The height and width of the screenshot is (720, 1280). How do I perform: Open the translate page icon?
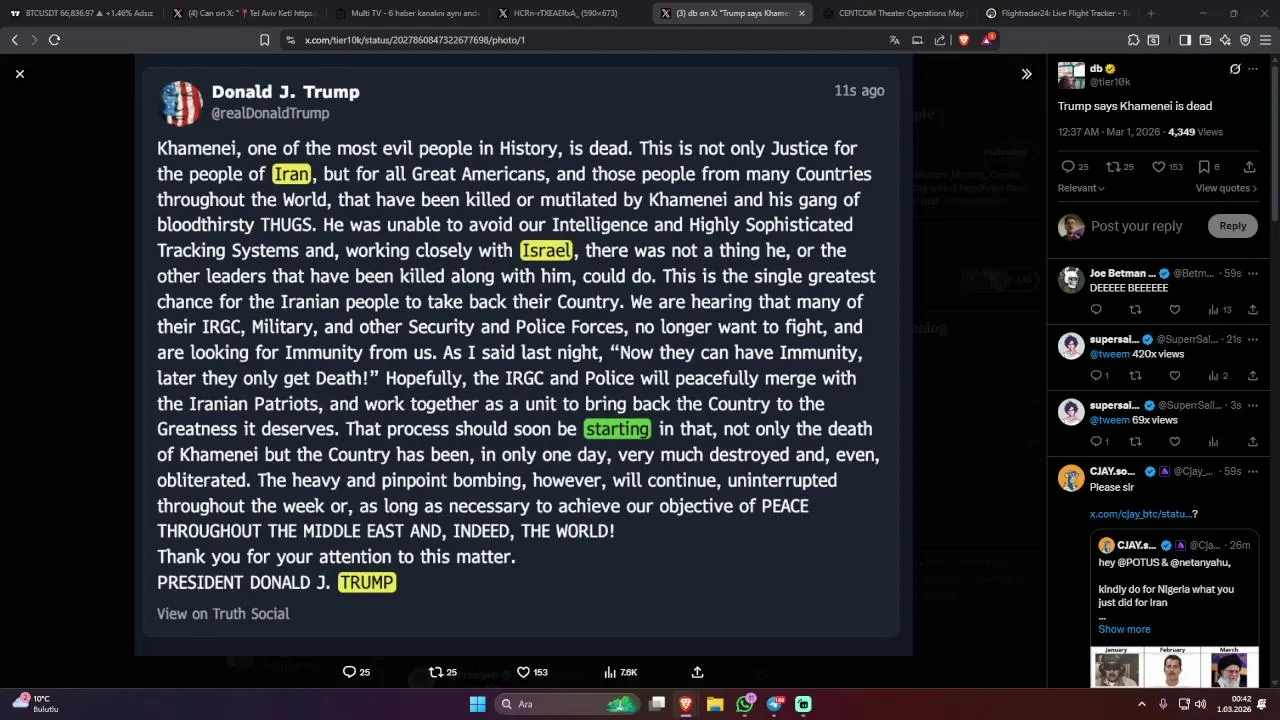[x=894, y=40]
